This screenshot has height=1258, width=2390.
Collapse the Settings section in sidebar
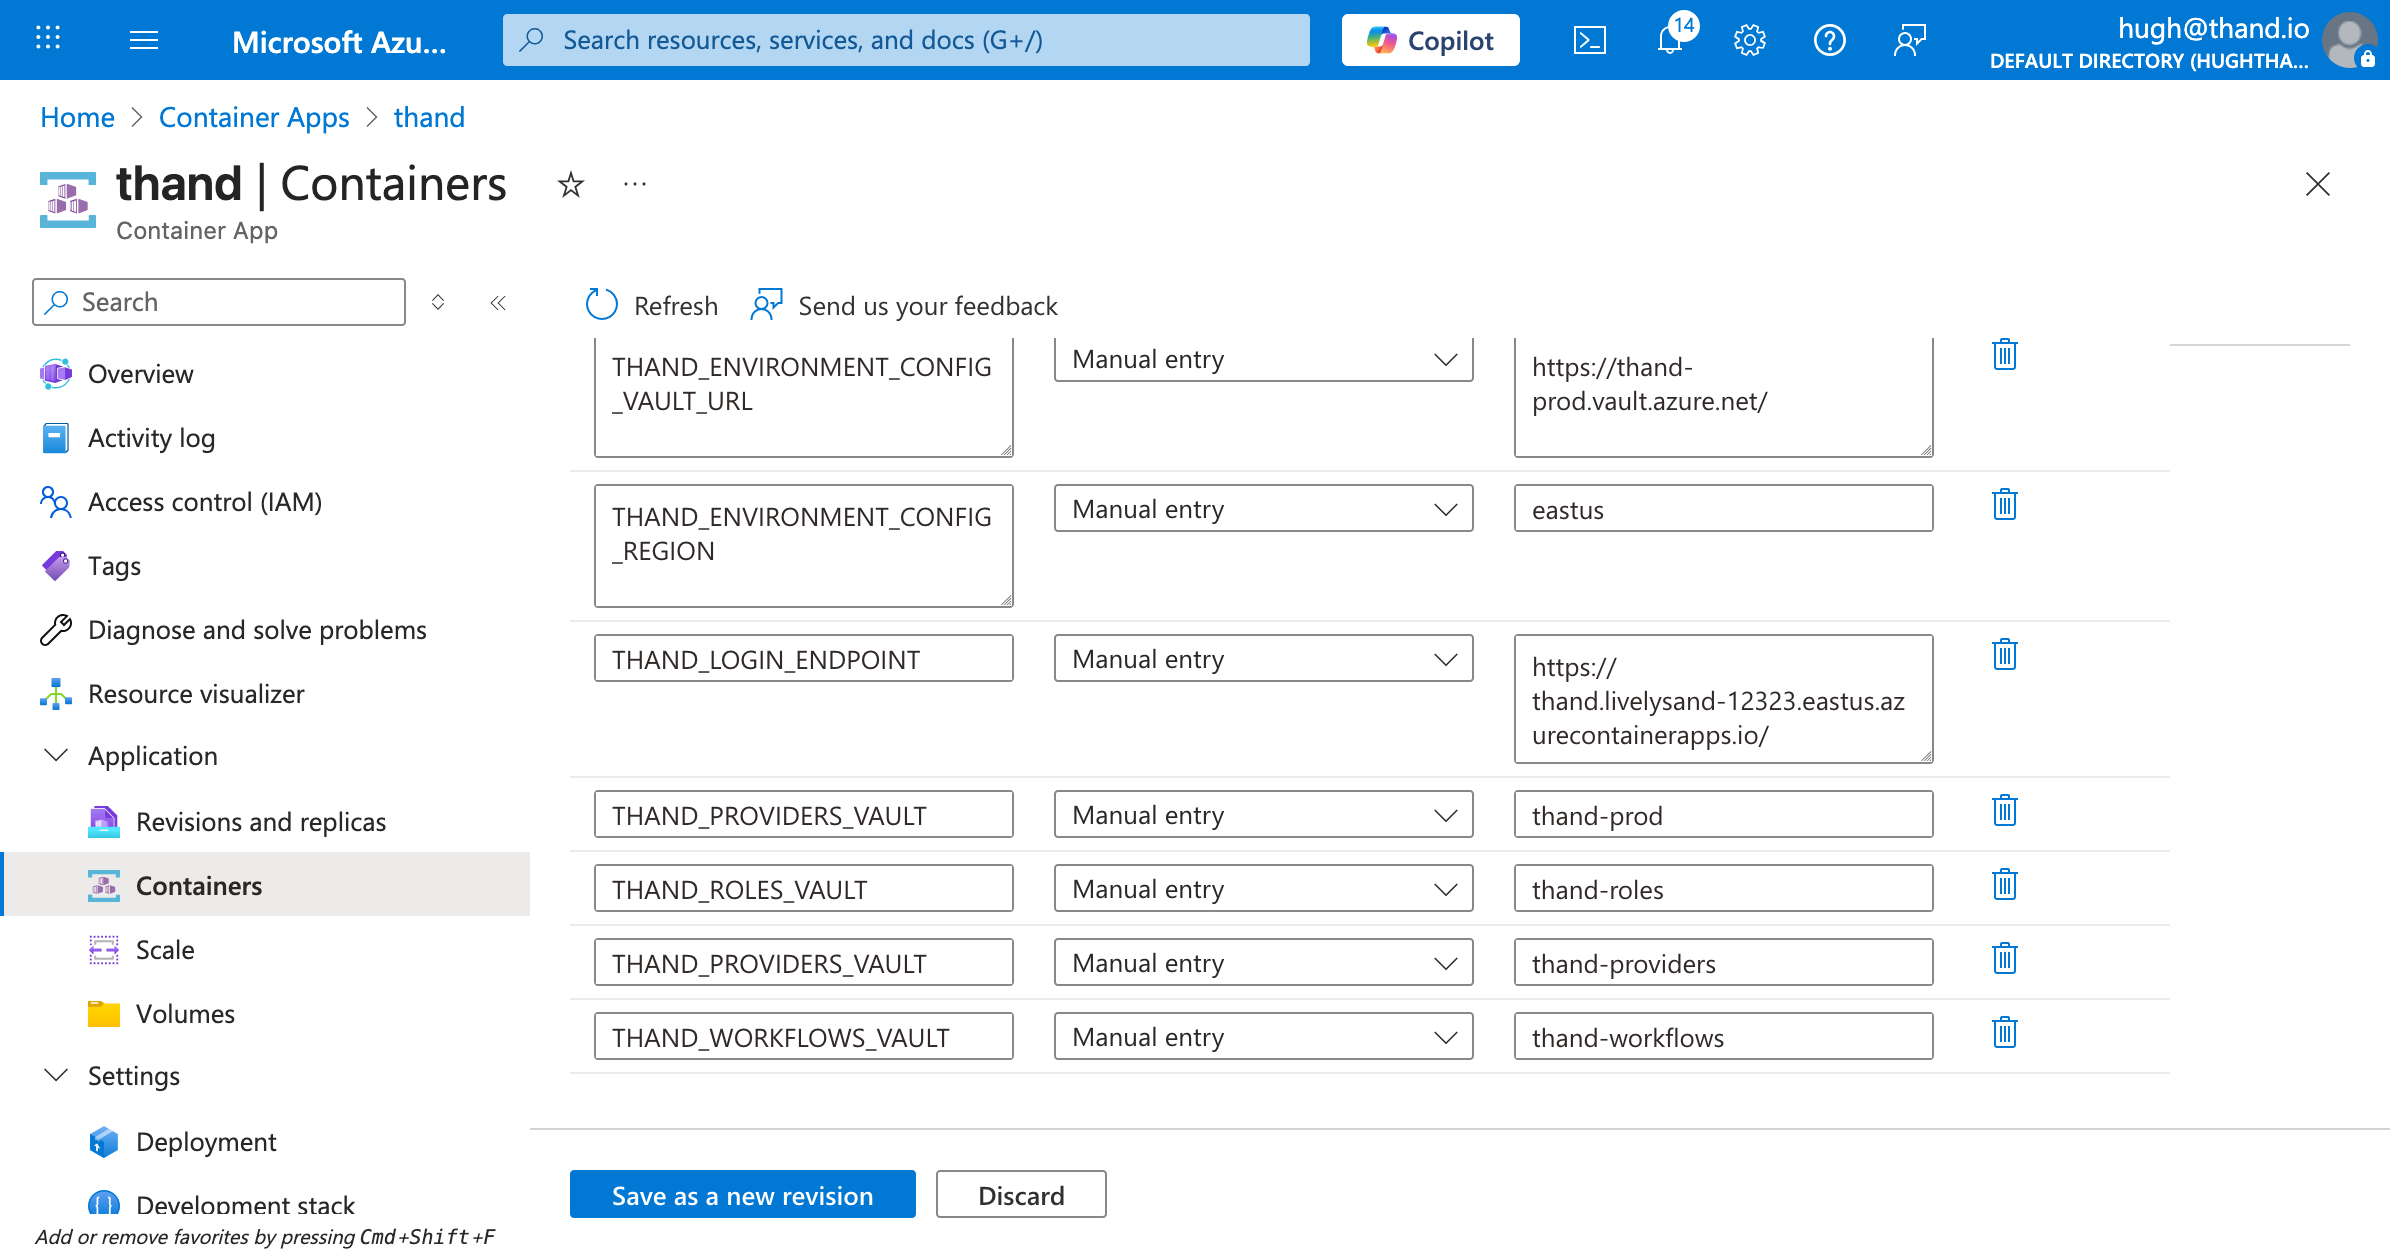[x=57, y=1075]
